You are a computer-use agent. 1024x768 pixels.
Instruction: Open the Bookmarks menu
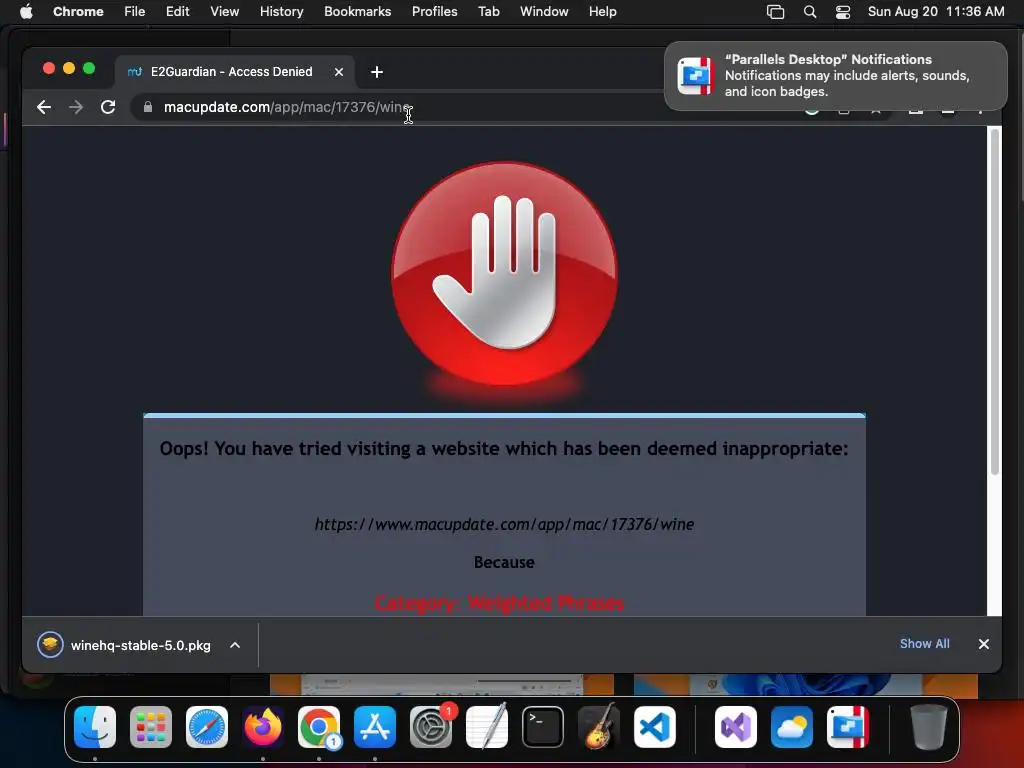[357, 12]
